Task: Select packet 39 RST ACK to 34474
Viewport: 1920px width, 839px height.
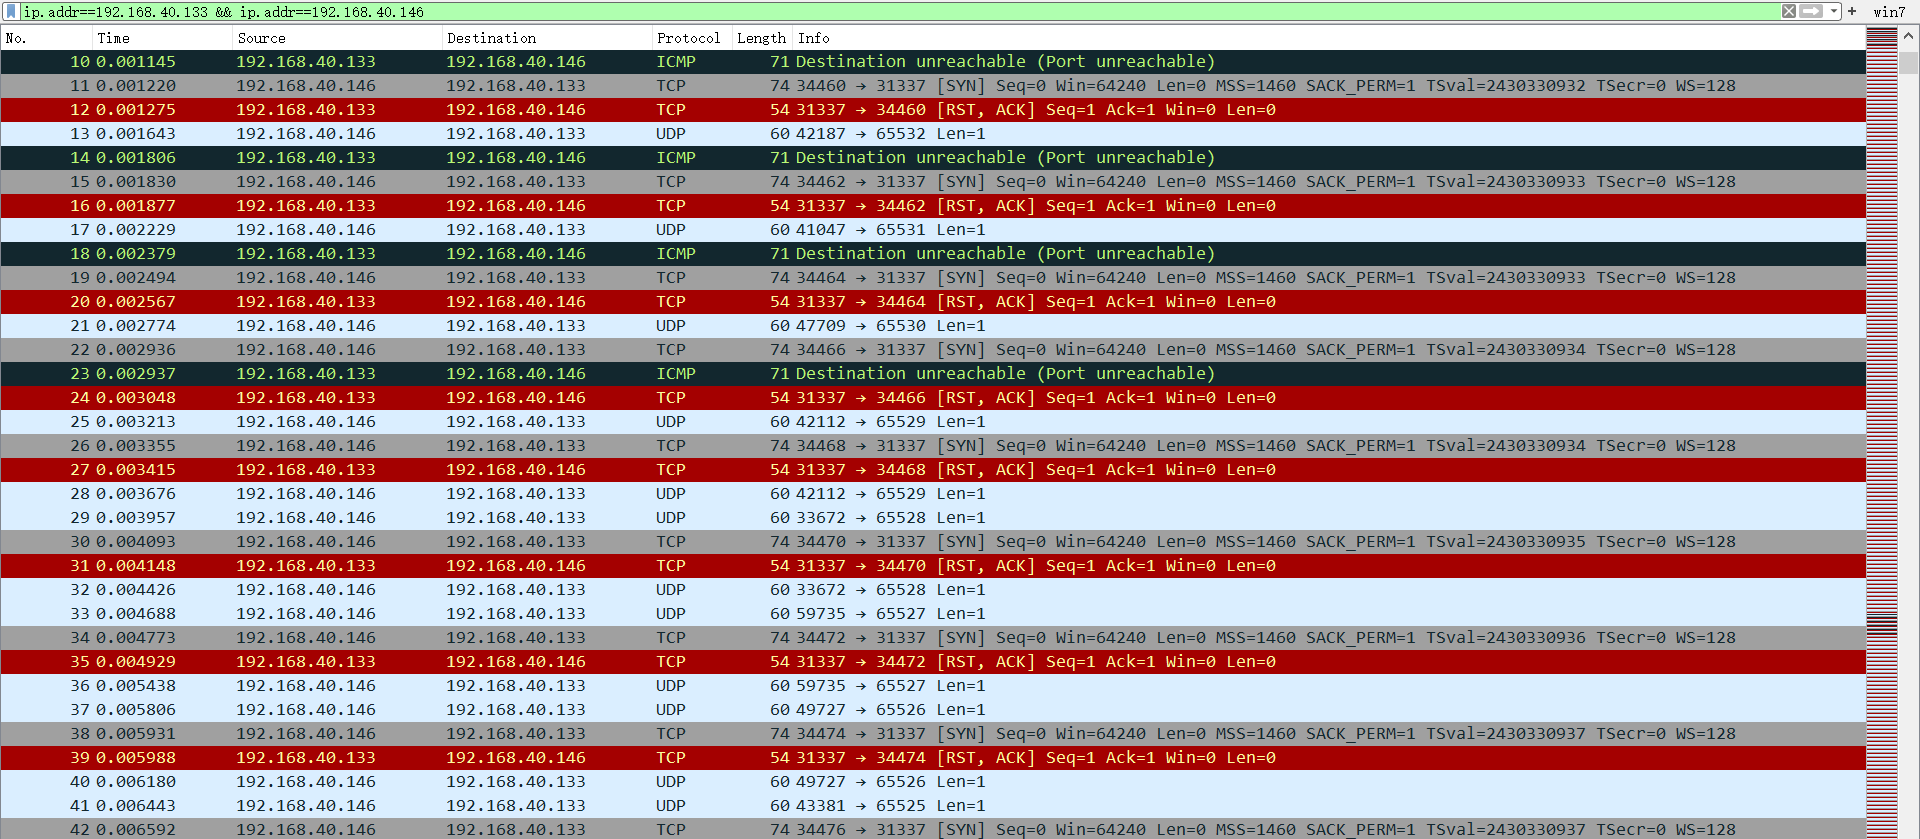Action: point(933,758)
